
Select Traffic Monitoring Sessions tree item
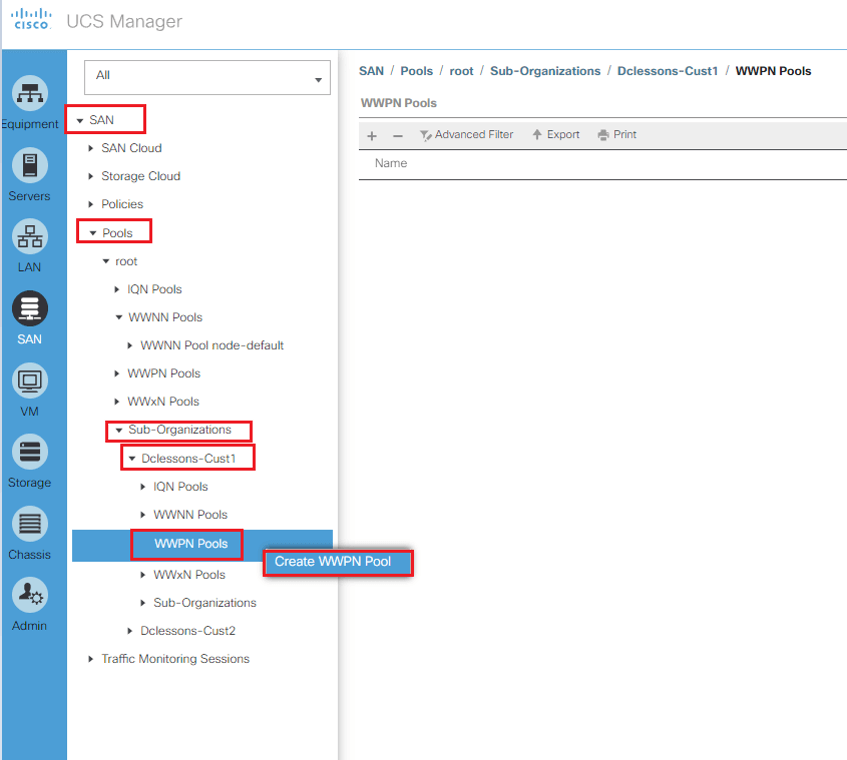coord(175,659)
